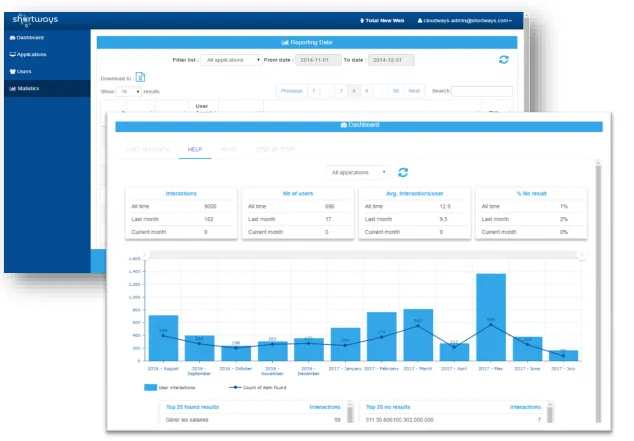Open Applications in the sidebar

click(x=28, y=55)
